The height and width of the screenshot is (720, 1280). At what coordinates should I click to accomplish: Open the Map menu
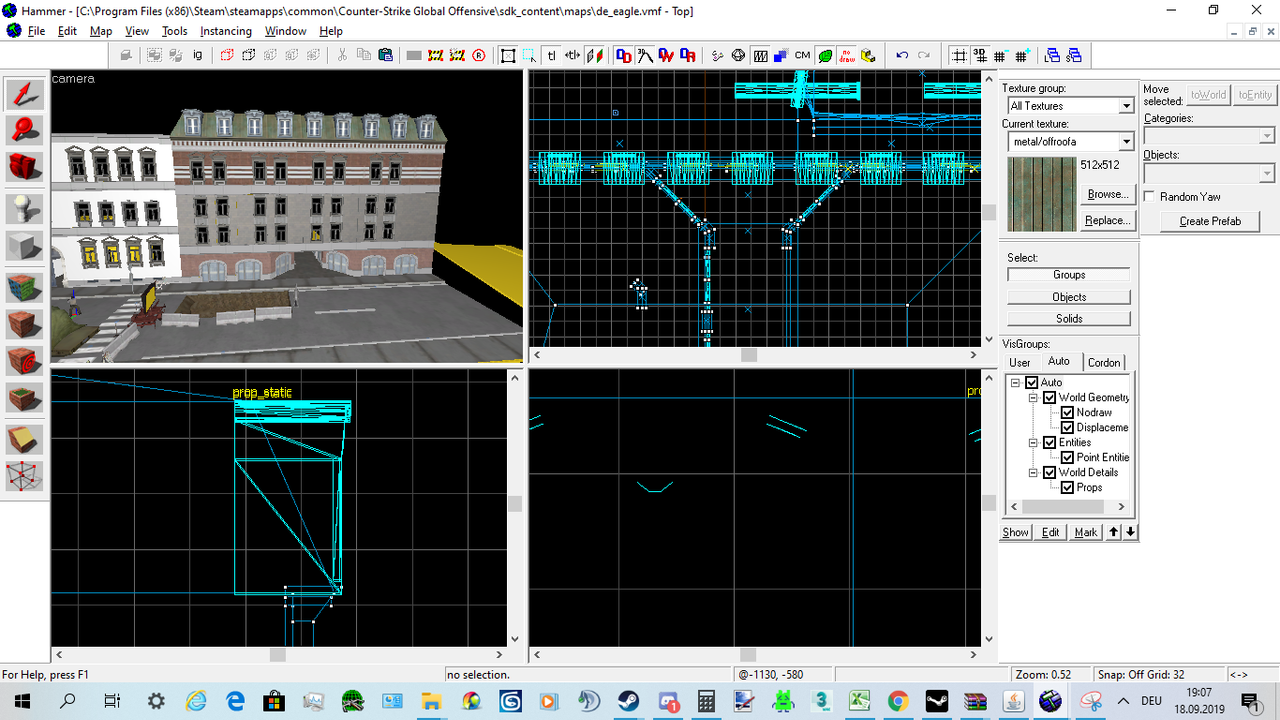click(x=101, y=31)
